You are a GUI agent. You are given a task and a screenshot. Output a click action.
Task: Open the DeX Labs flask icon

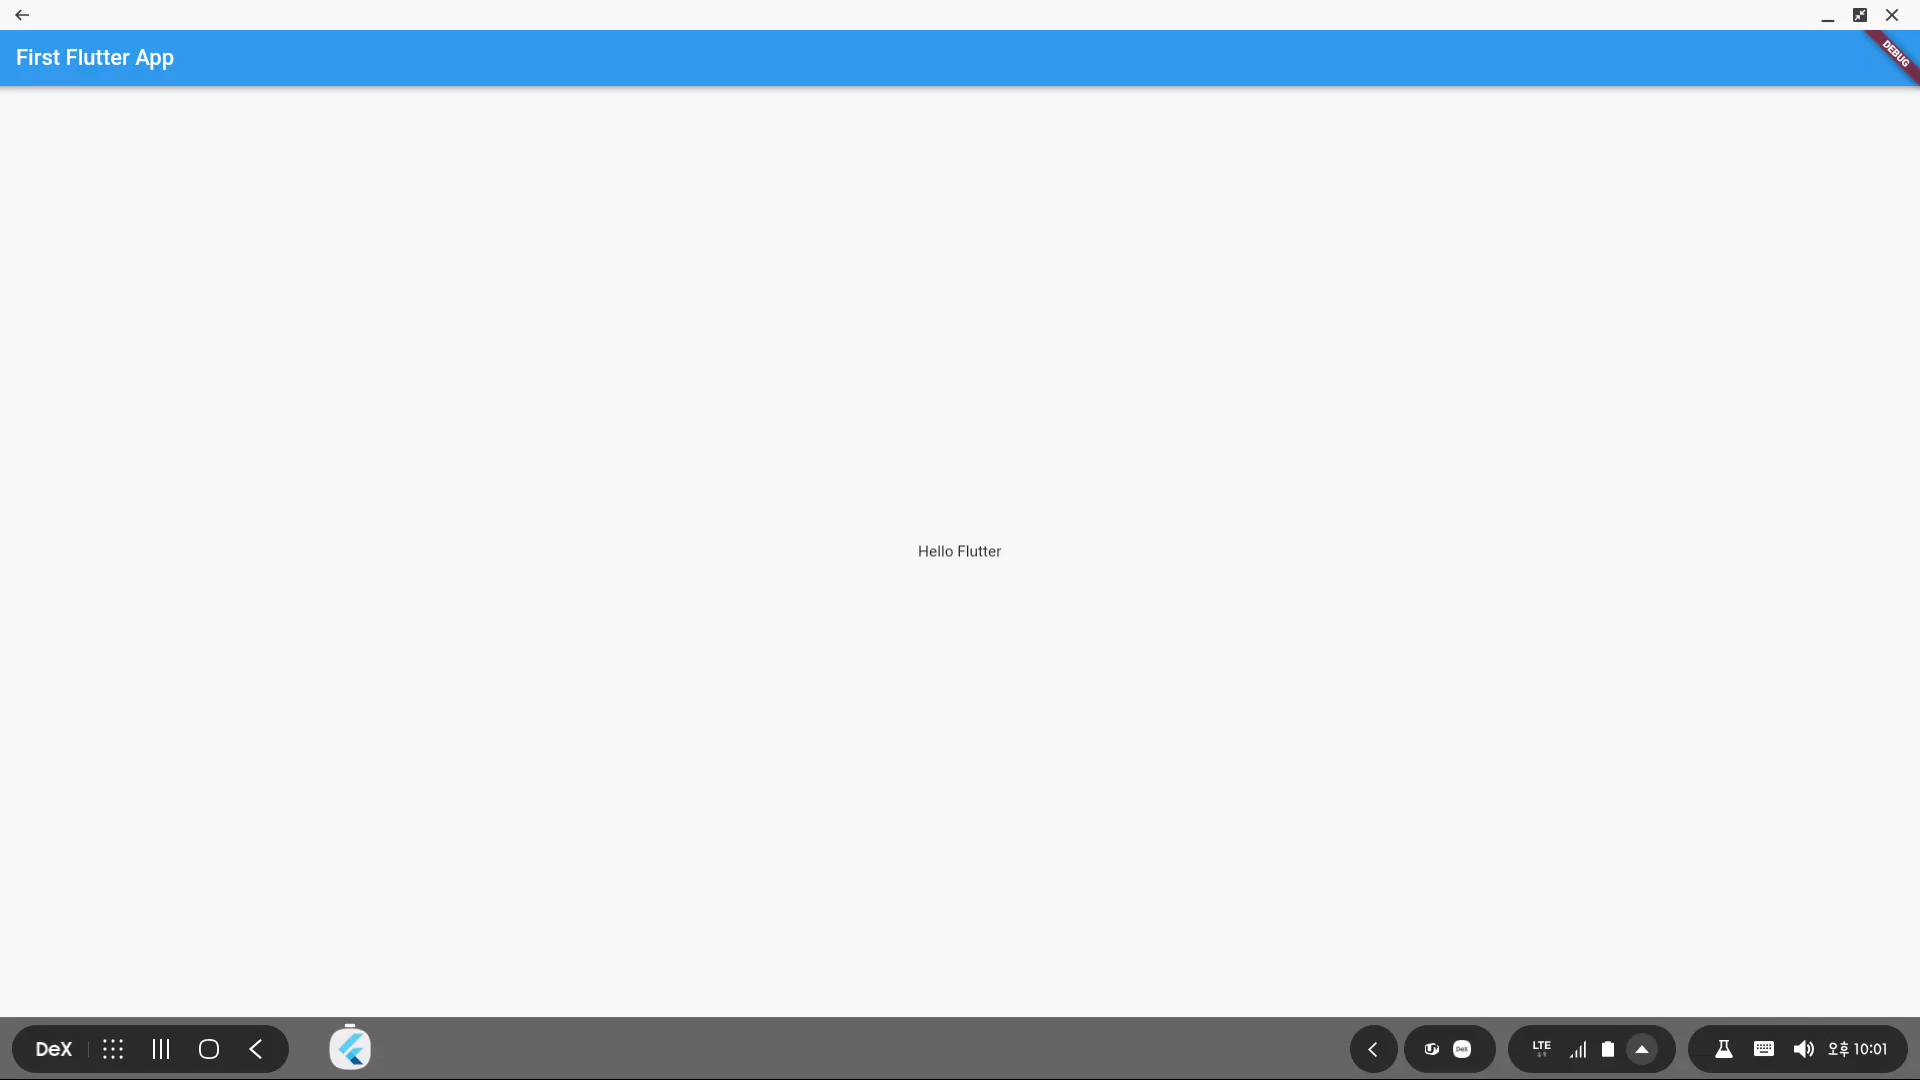coord(1723,1049)
